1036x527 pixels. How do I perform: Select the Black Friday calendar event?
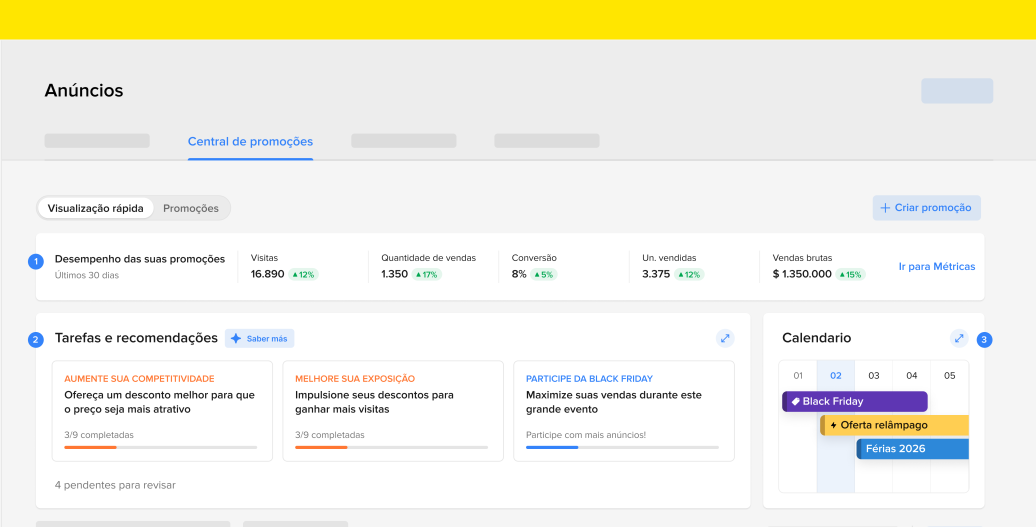pos(855,402)
